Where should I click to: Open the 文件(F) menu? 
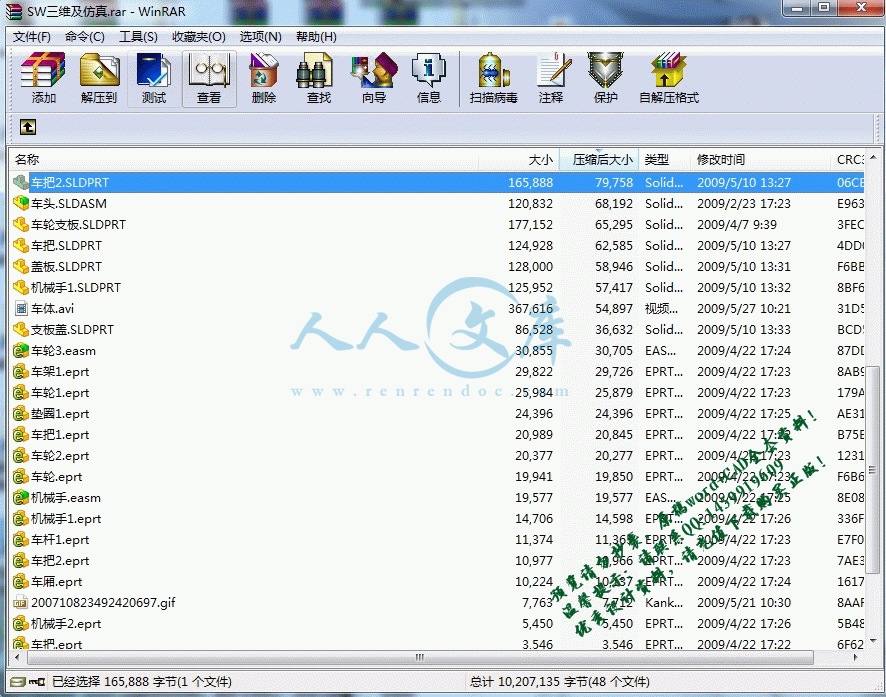click(x=32, y=37)
